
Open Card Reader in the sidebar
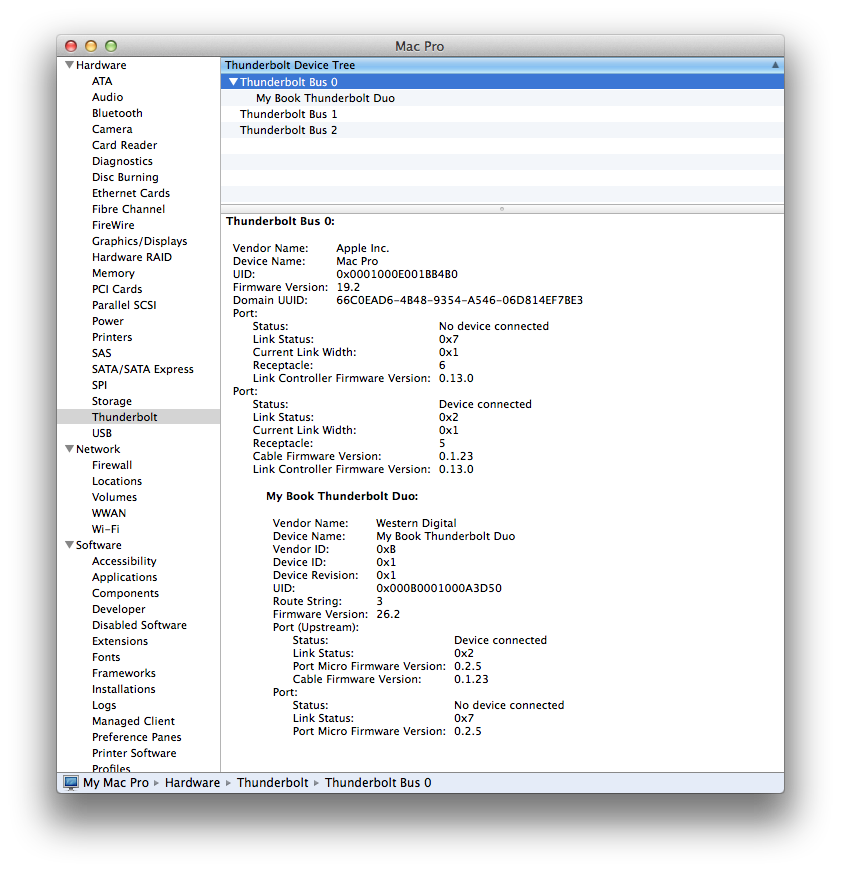tap(125, 145)
